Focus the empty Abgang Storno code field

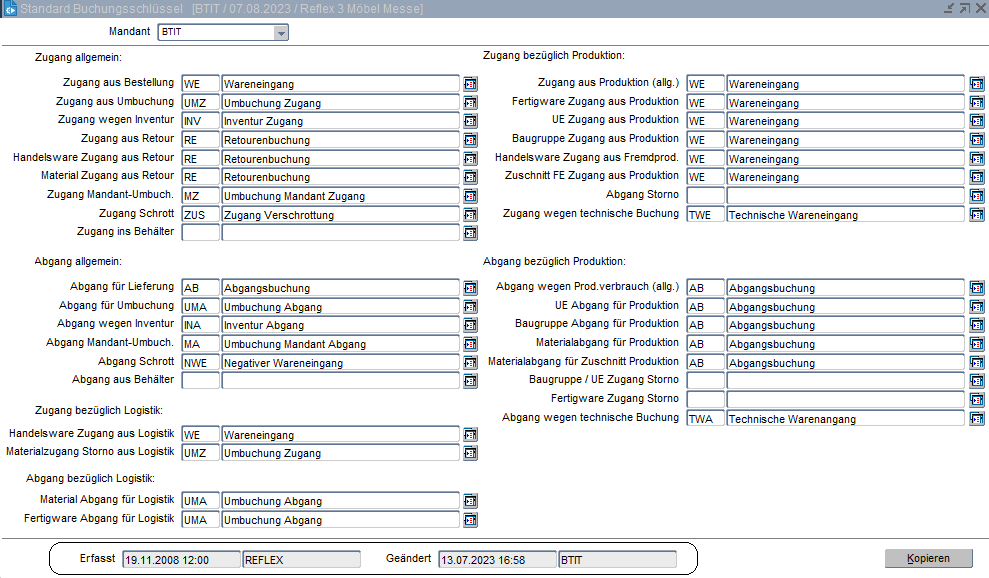[x=705, y=196]
